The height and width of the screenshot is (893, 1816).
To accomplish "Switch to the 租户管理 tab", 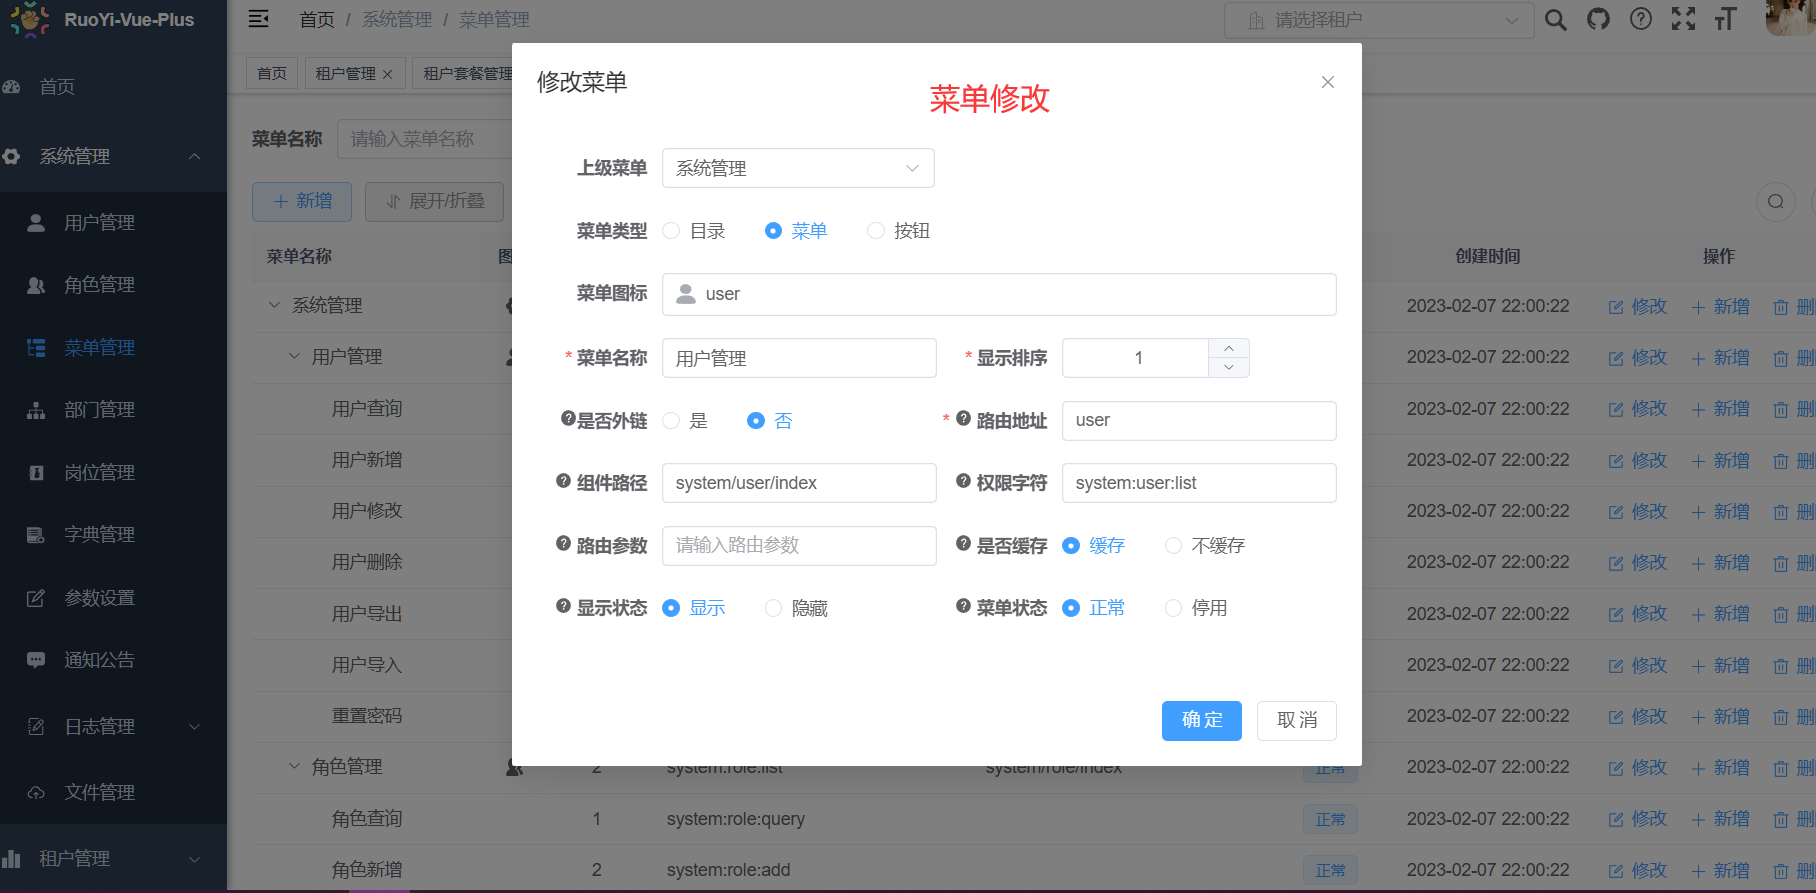I will [355, 73].
